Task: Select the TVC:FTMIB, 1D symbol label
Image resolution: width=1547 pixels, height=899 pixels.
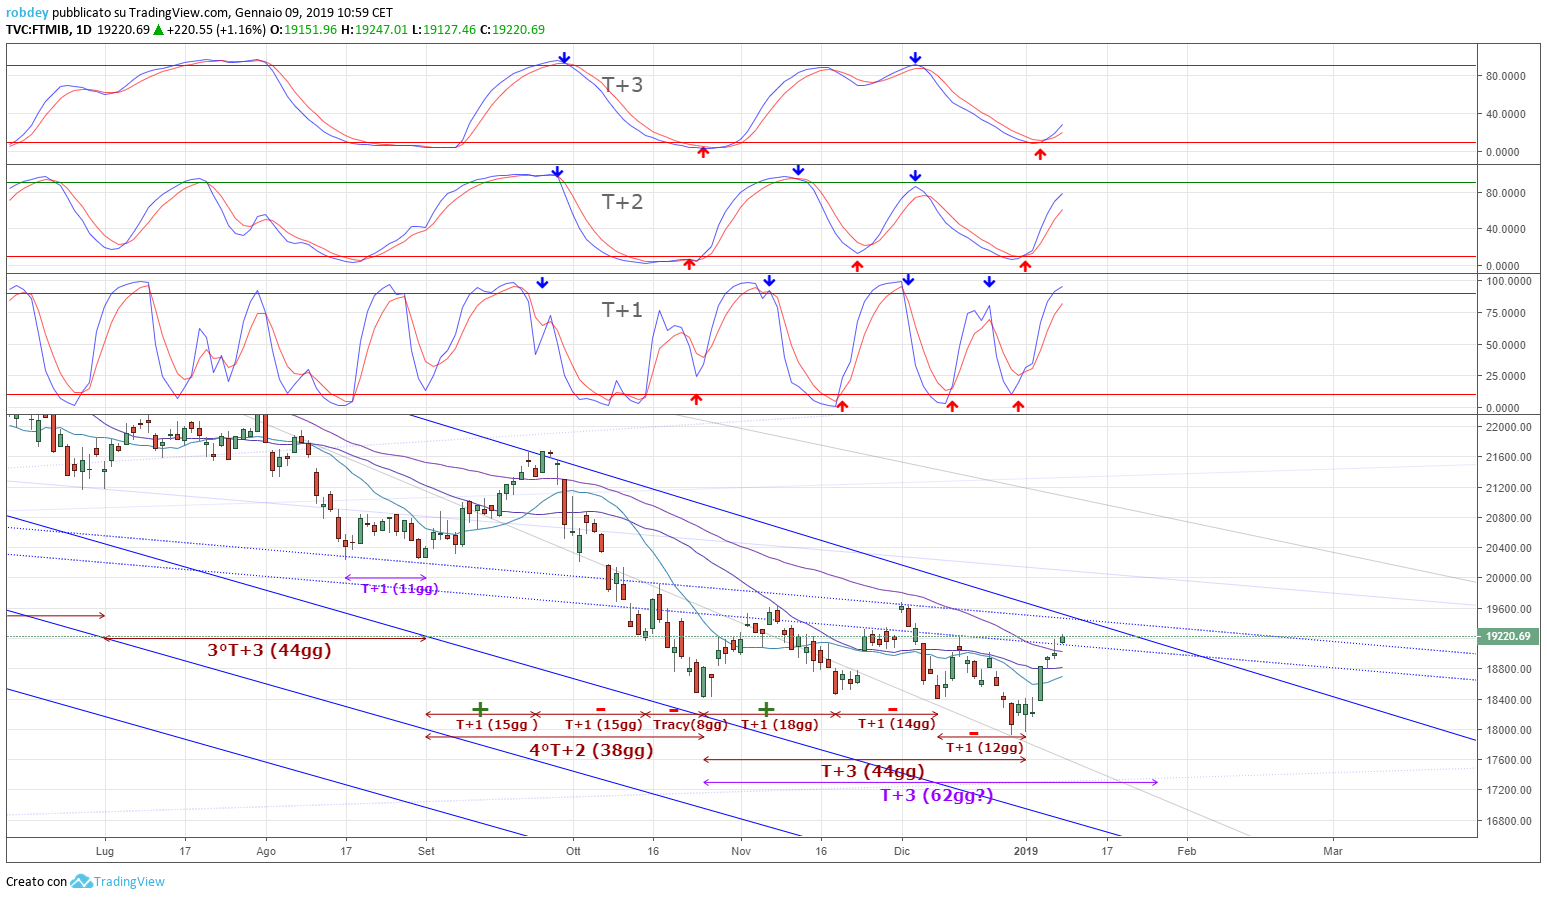Action: (49, 29)
